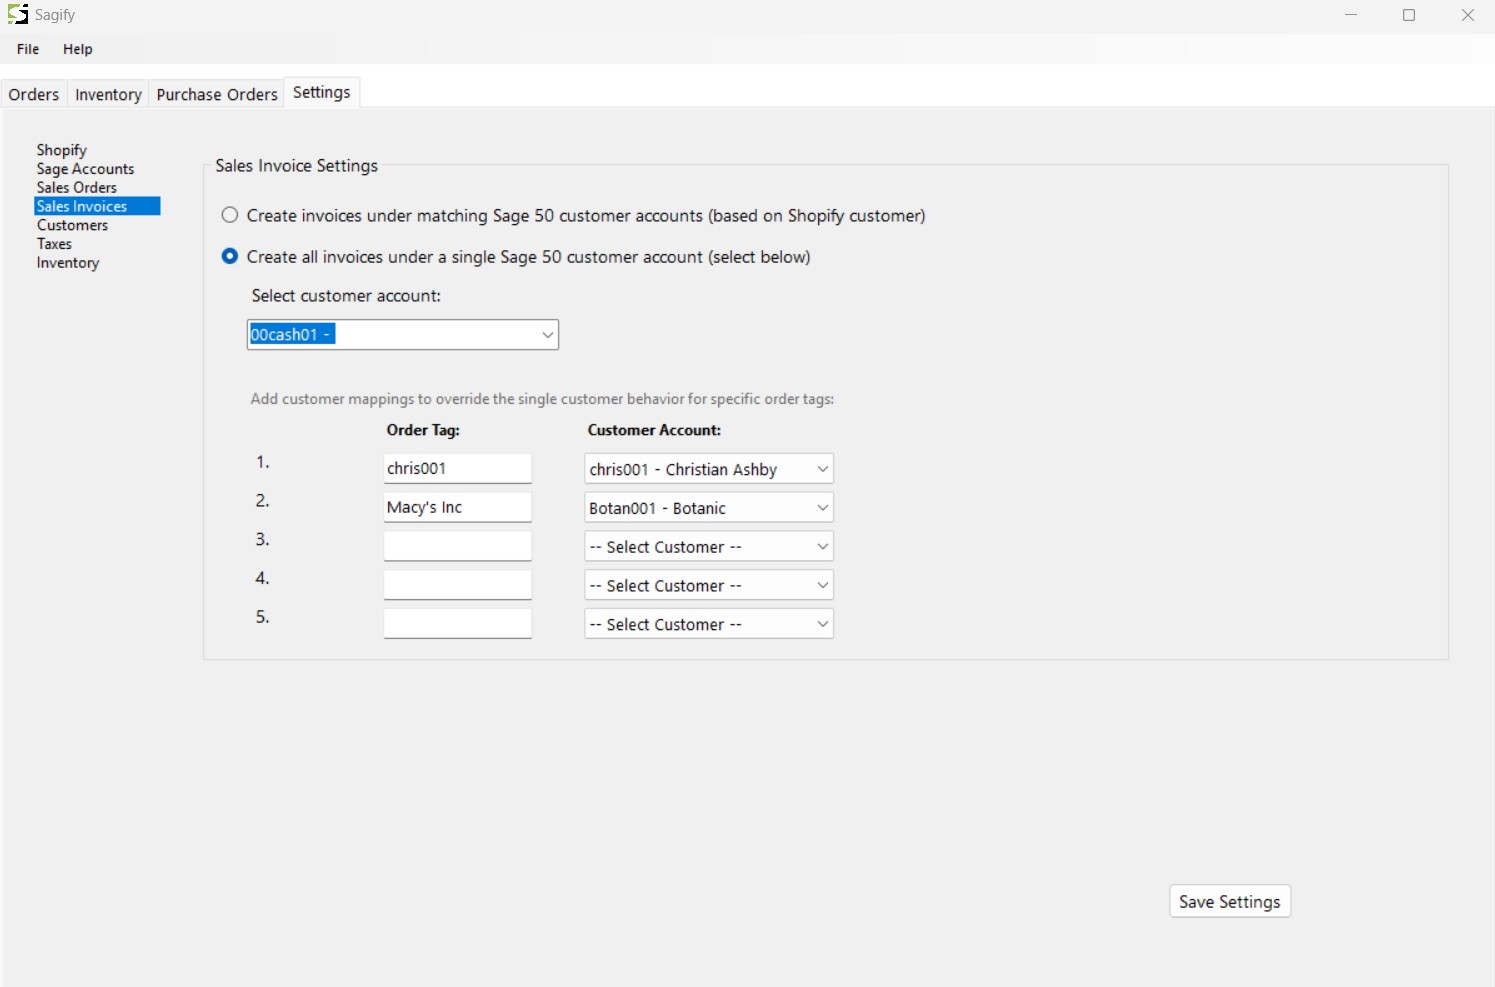Switch to the Orders tab
1495x987 pixels.
pos(34,94)
